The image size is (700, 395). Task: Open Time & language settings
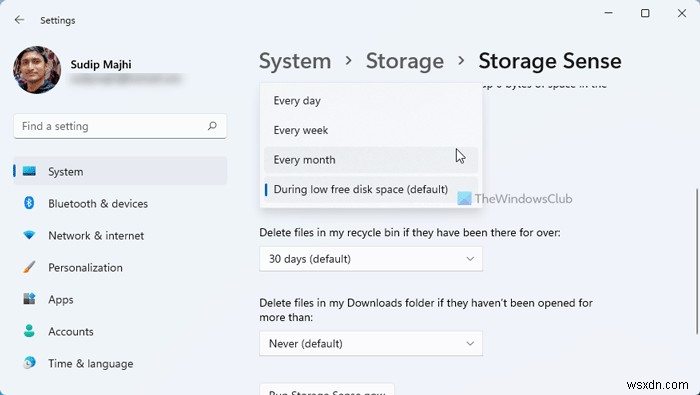120,363
